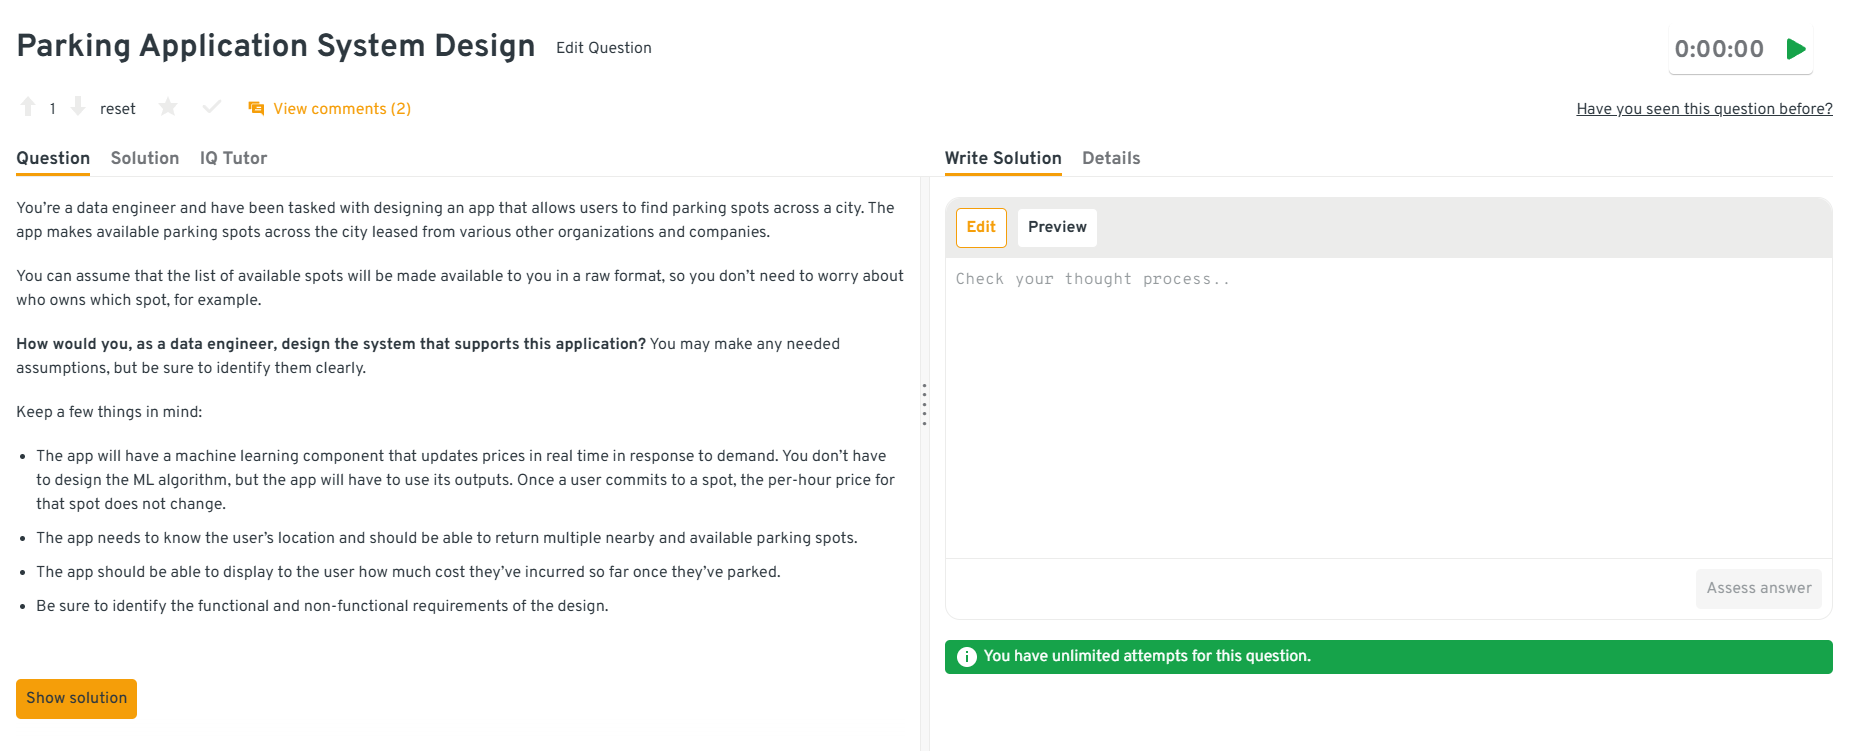Open View comments (2) link
The height and width of the screenshot is (751, 1869).
point(342,108)
